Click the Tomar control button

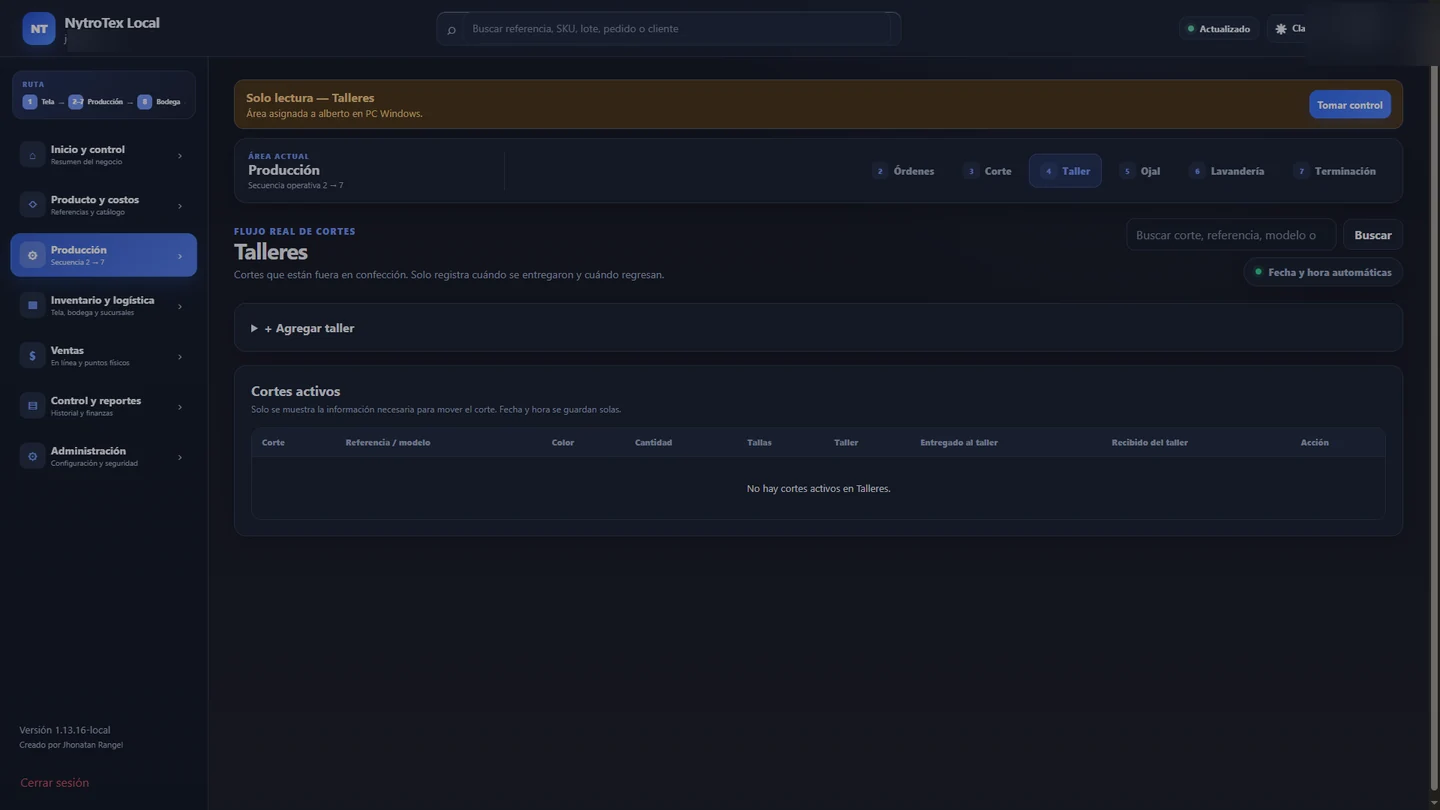pyautogui.click(x=1350, y=105)
